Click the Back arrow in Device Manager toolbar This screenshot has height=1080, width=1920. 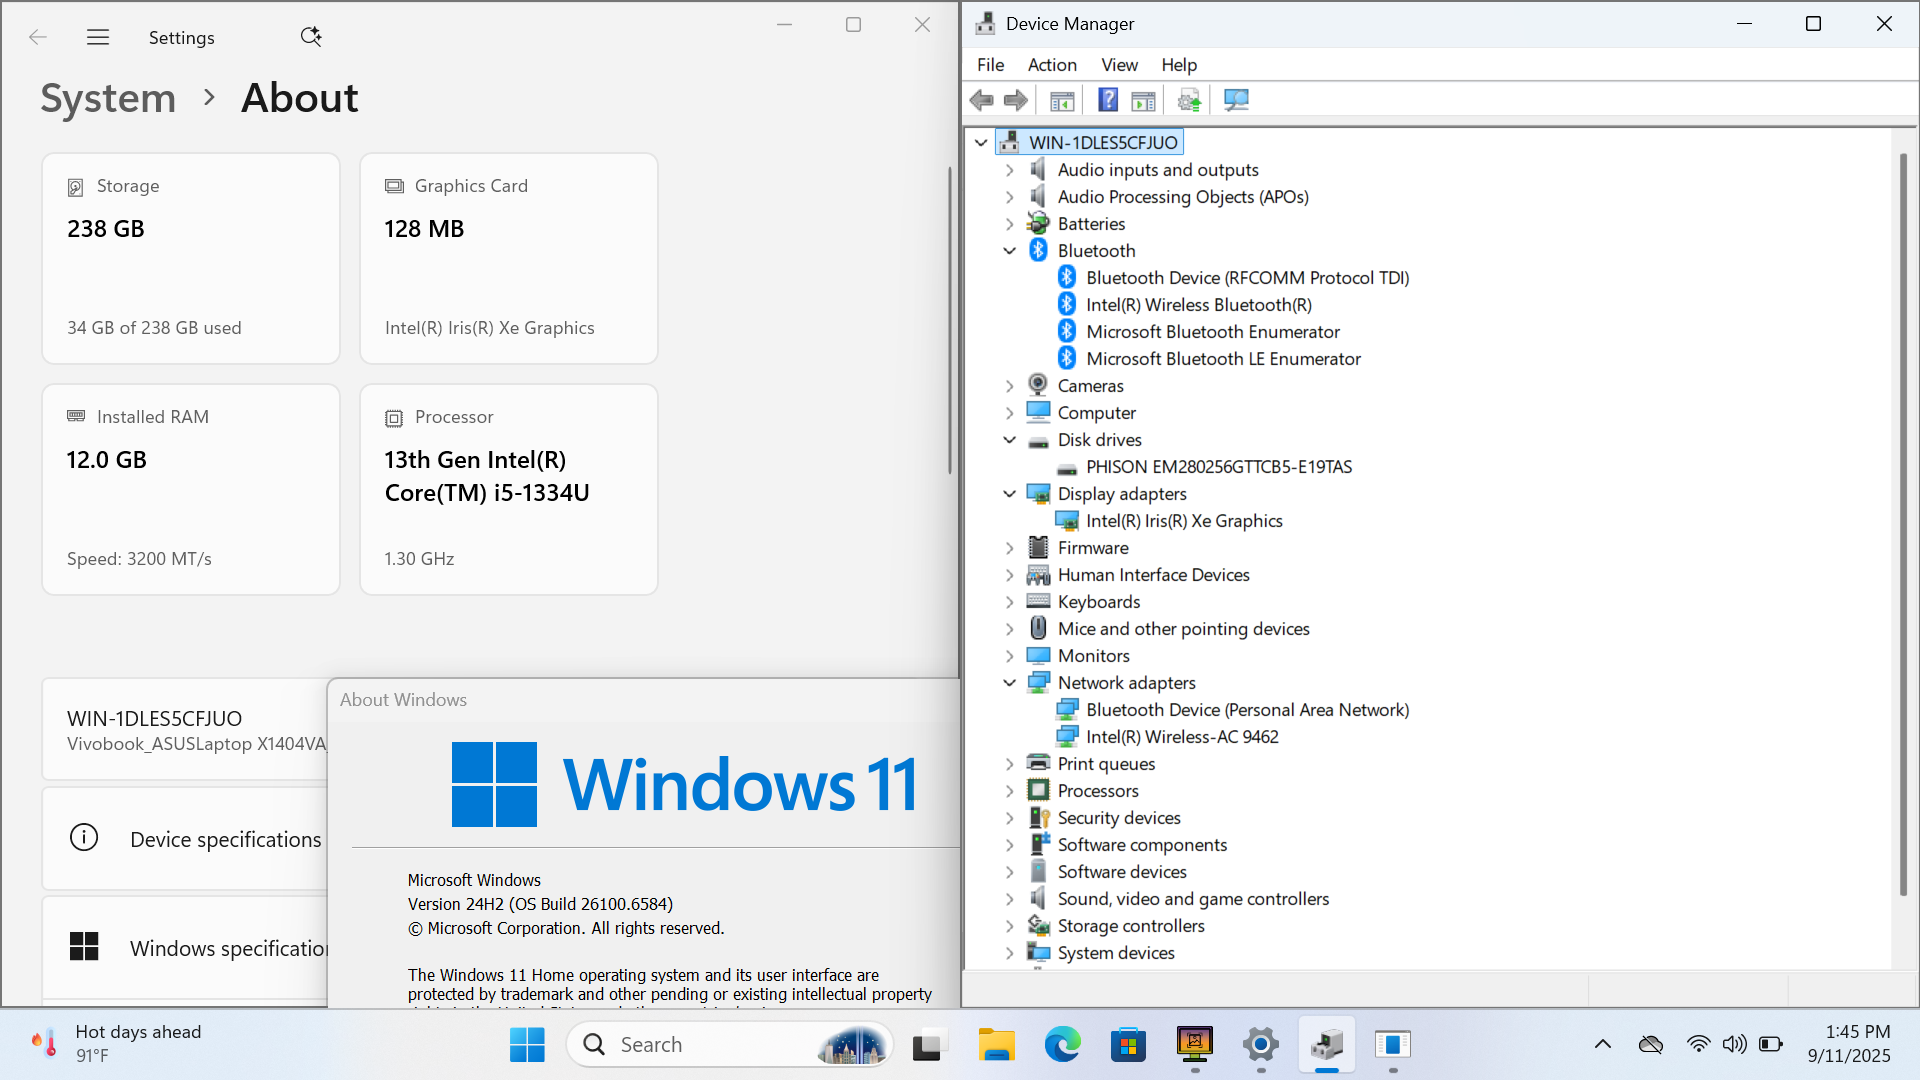pos(981,100)
